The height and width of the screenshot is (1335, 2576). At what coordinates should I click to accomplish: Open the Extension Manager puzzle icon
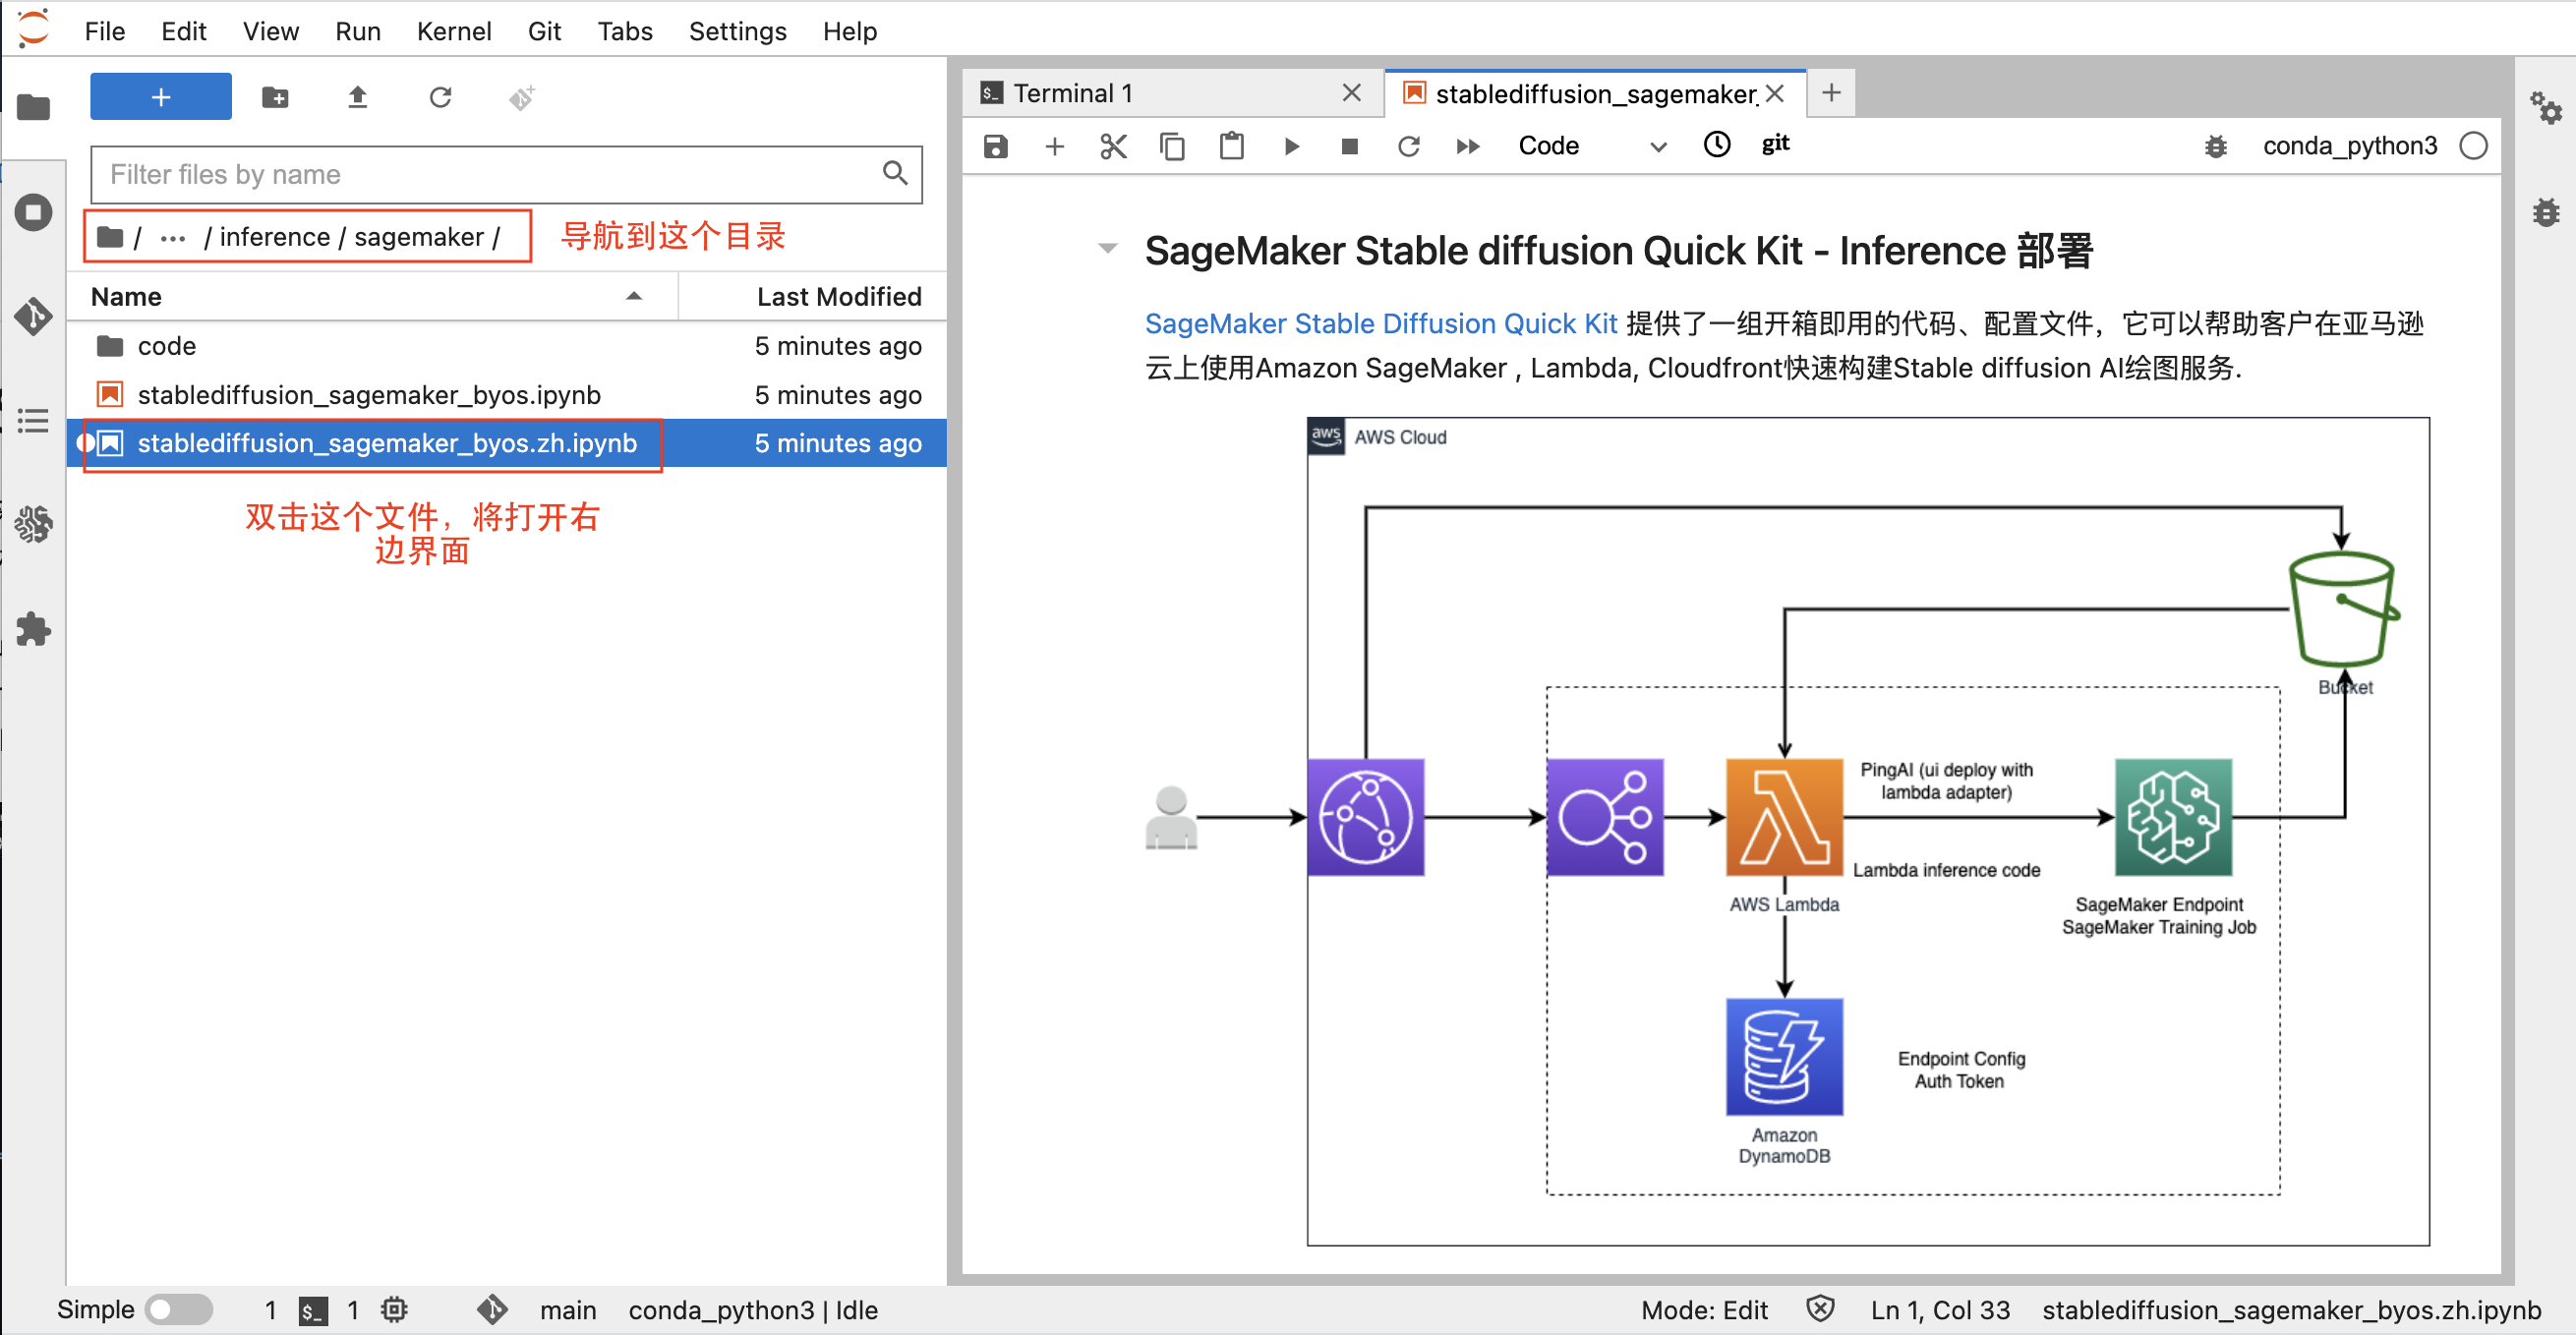tap(33, 629)
